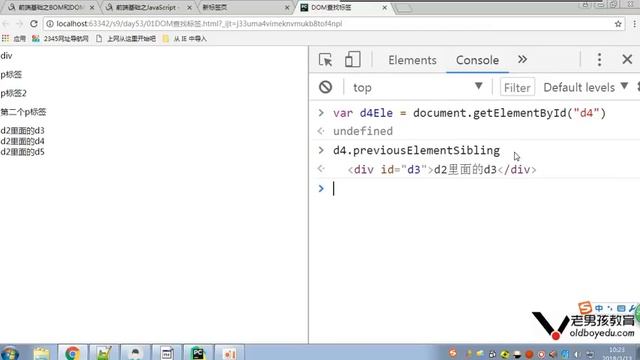This screenshot has width=640, height=360.
Task: Show more DevTools tabs via the double chevron
Action: [x=522, y=60]
